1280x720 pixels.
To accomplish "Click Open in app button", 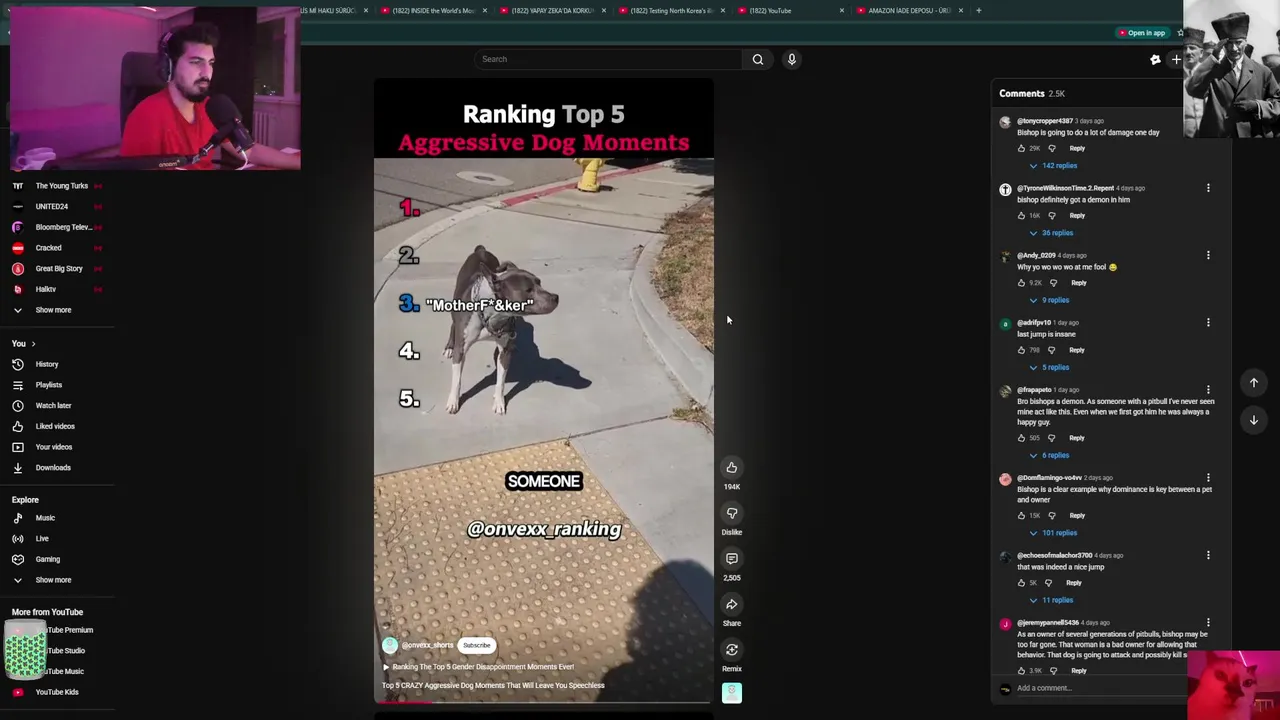I will click(1142, 33).
